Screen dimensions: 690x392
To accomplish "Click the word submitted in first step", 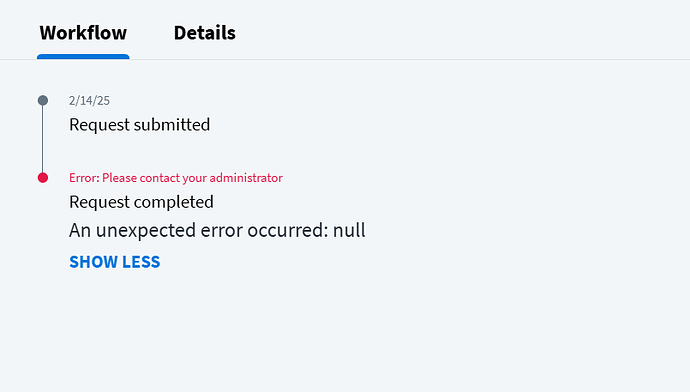I will (x=172, y=125).
